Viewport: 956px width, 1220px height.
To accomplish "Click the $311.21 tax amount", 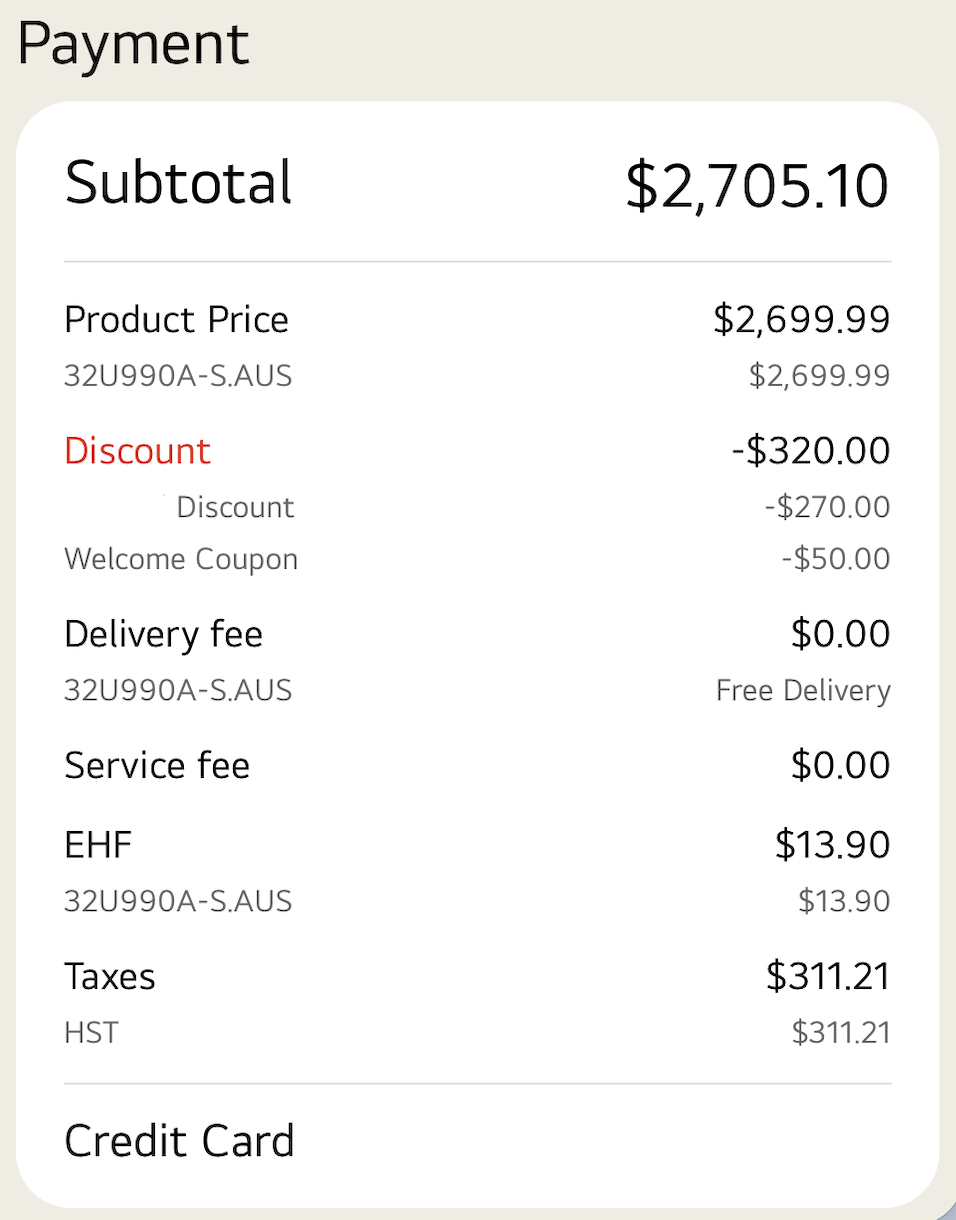I will (x=828, y=976).
